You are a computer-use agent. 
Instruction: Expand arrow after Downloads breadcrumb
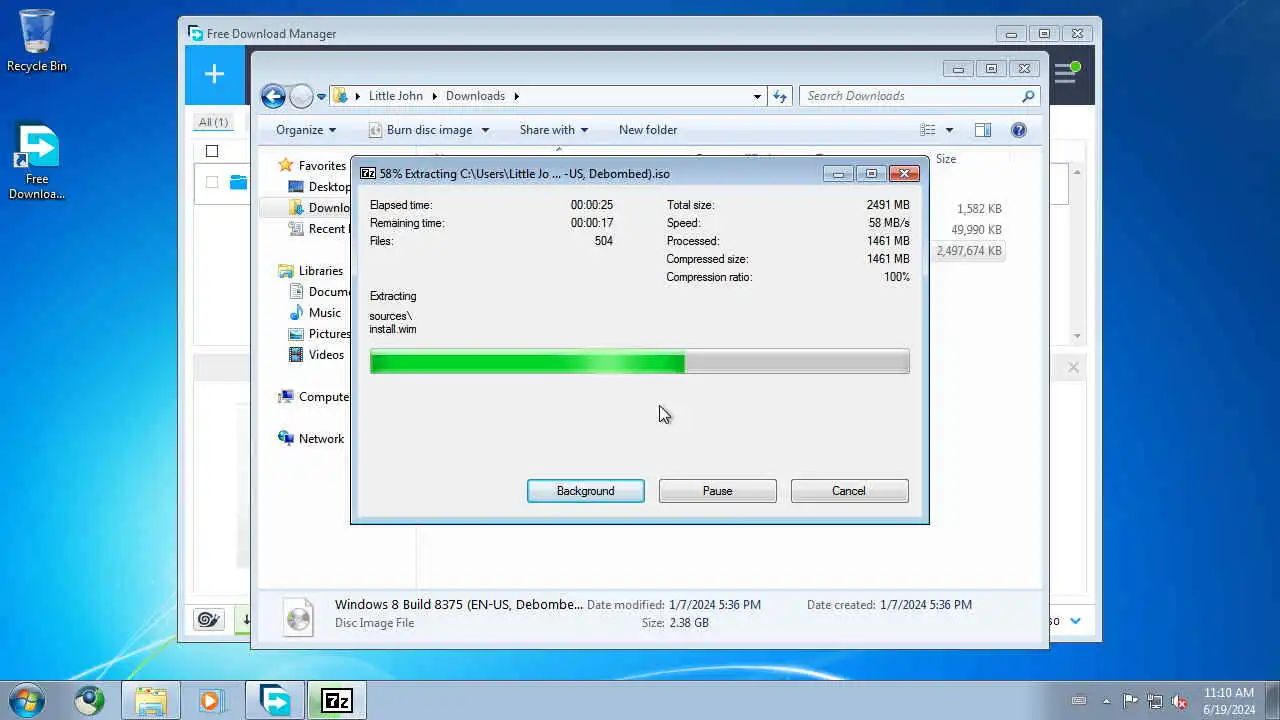point(517,96)
